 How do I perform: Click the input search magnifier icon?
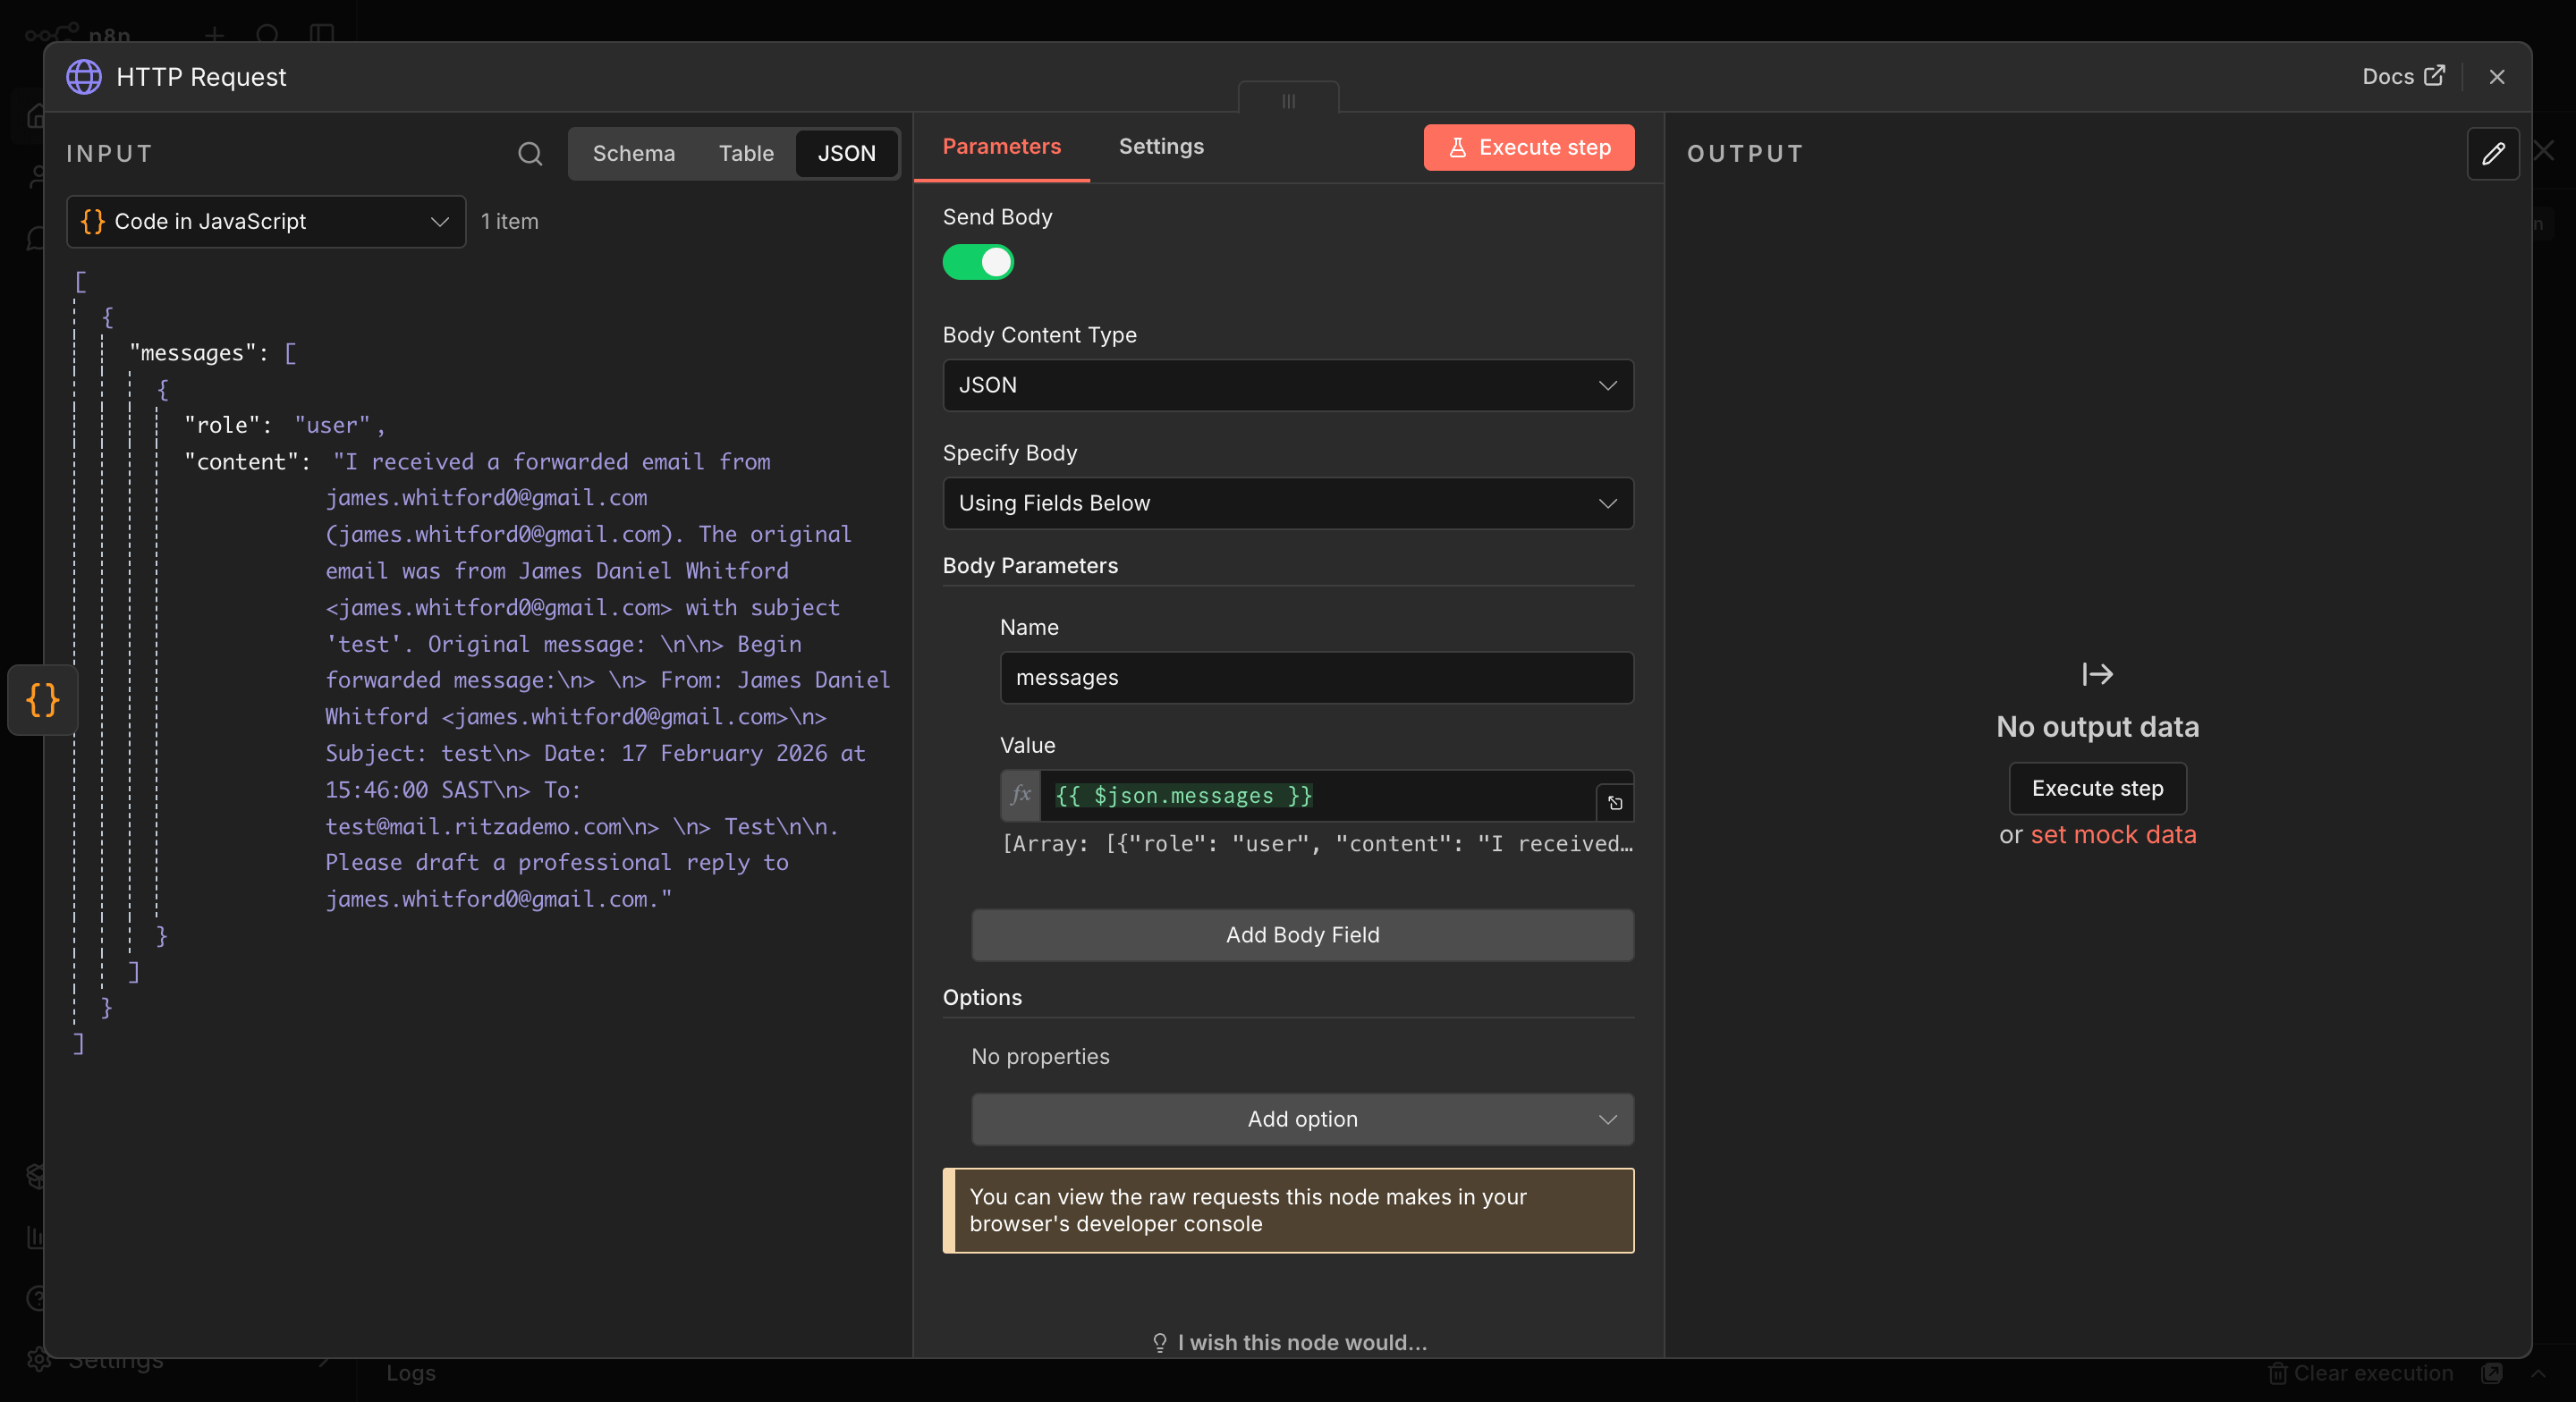click(x=530, y=154)
